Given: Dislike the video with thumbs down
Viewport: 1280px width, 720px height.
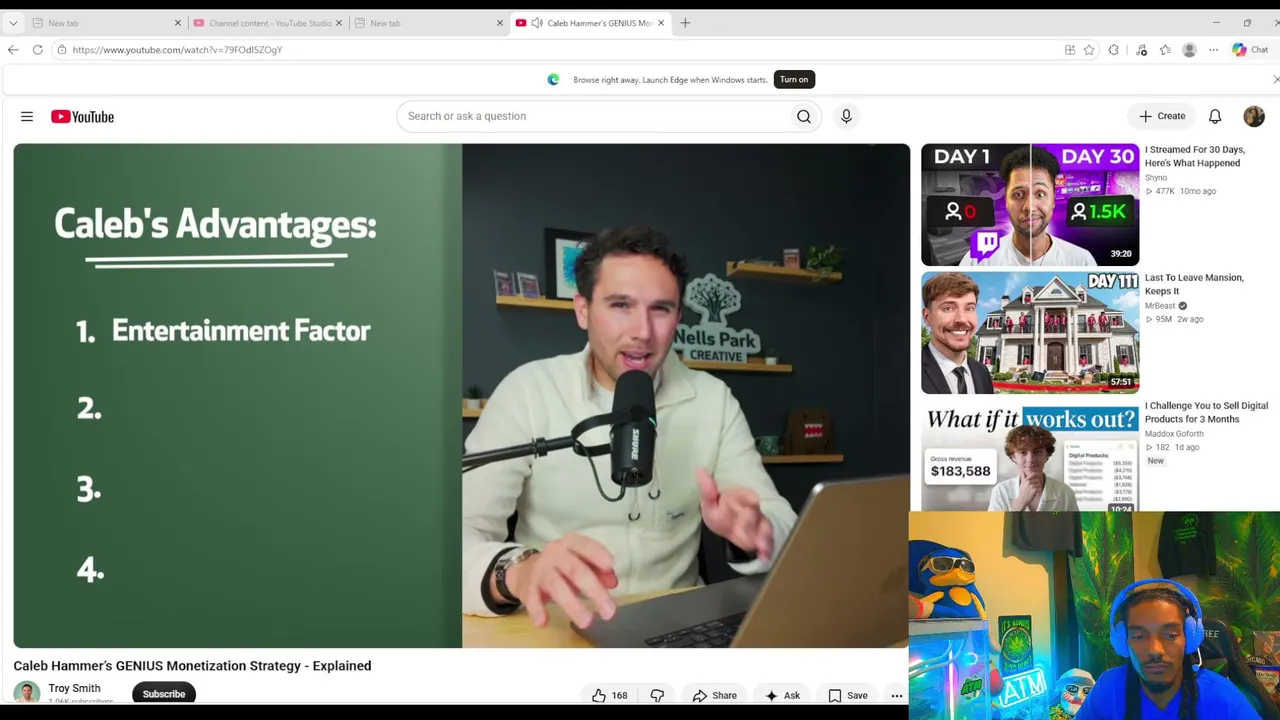Looking at the screenshot, I should click(657, 695).
